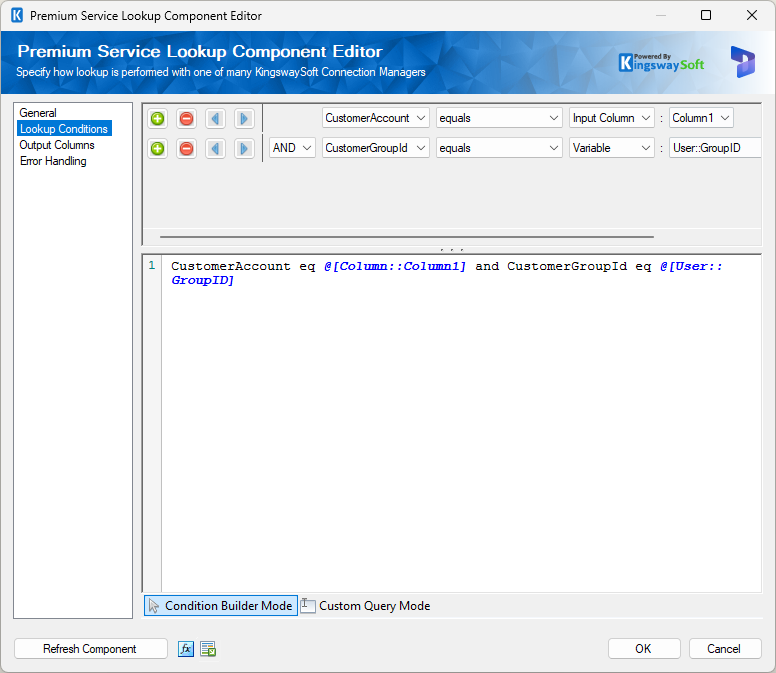Confirm with the OK button
776x673 pixels.
coord(644,649)
